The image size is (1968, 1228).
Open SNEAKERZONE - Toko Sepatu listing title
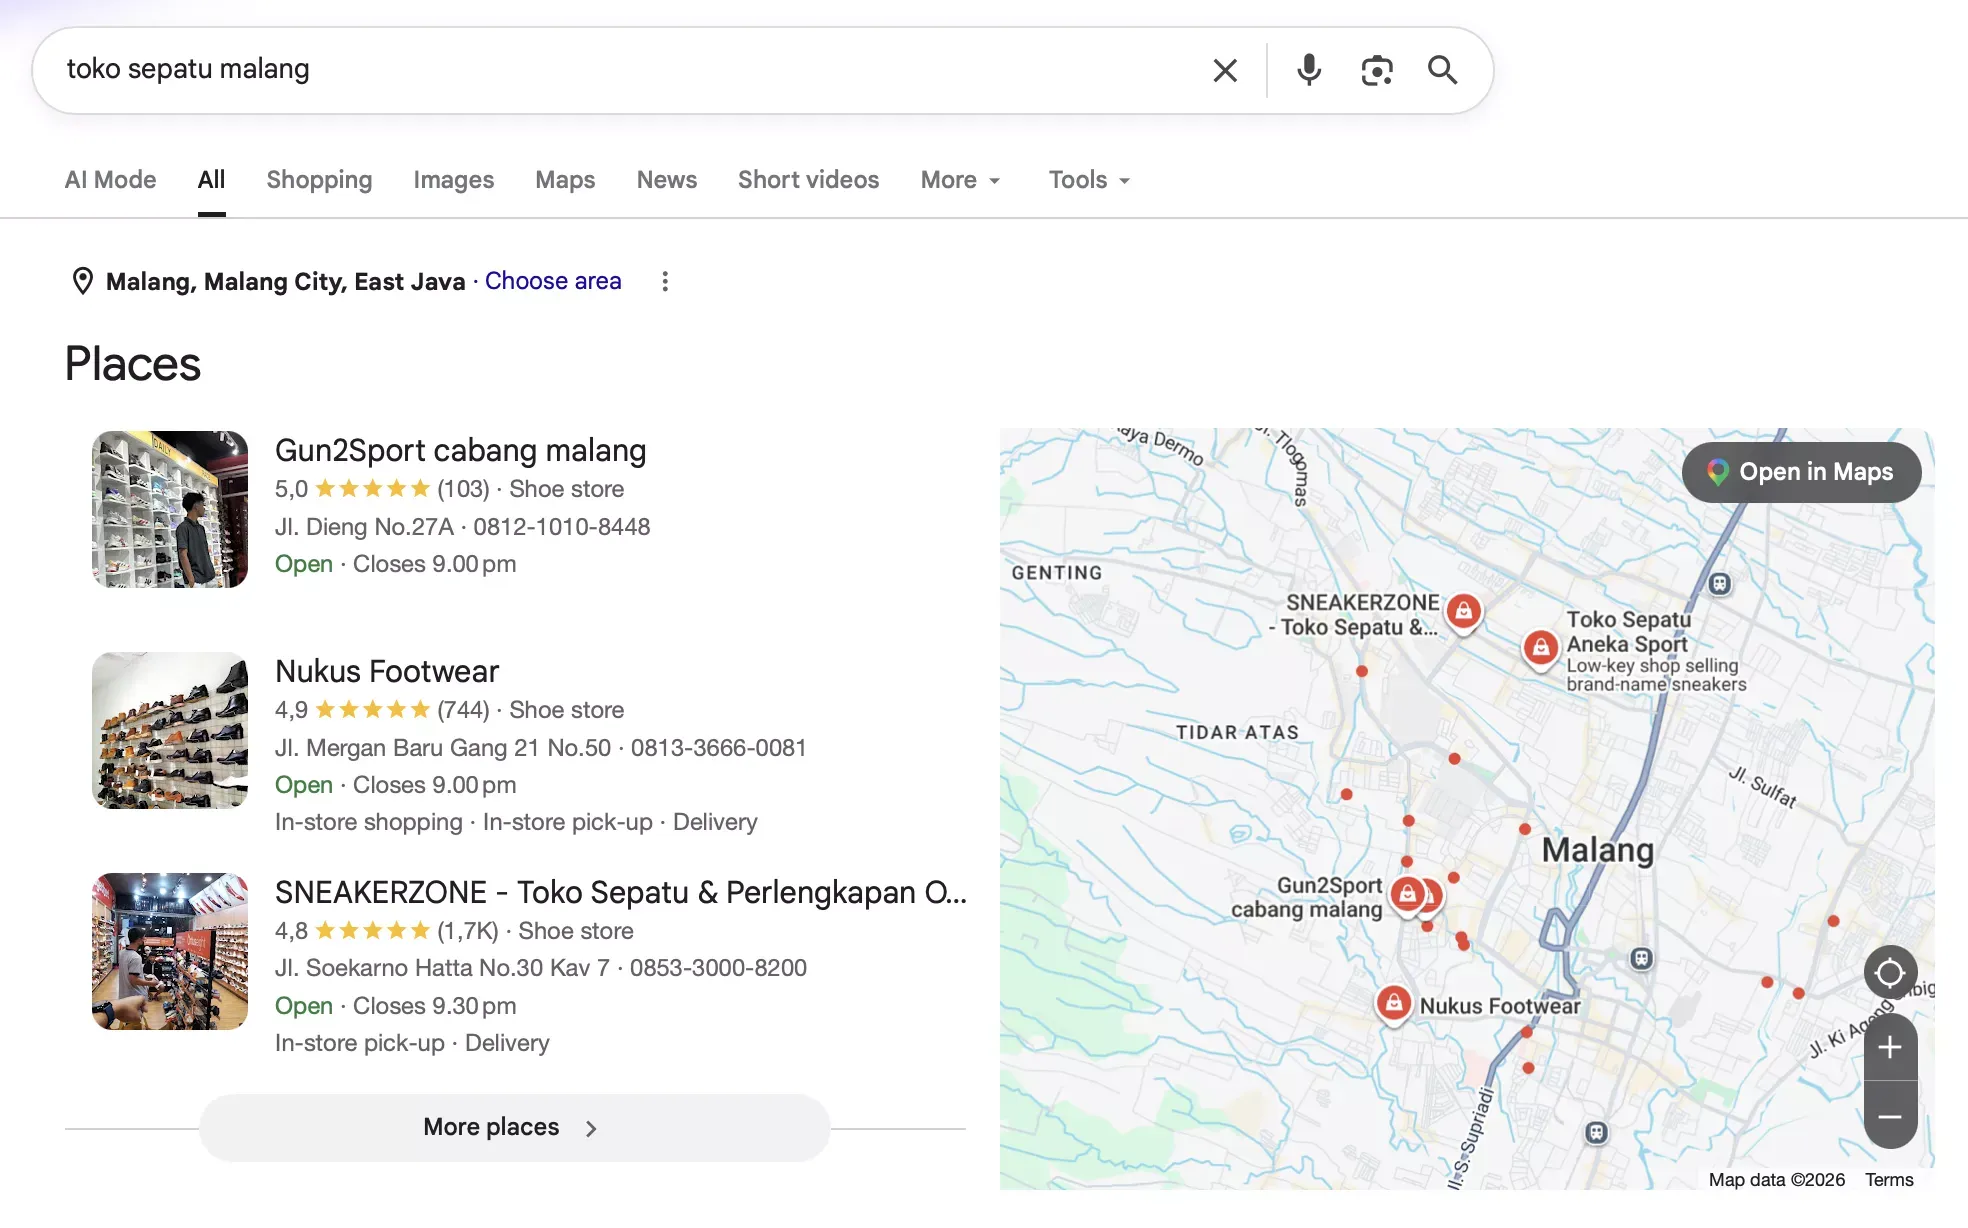(x=620, y=892)
